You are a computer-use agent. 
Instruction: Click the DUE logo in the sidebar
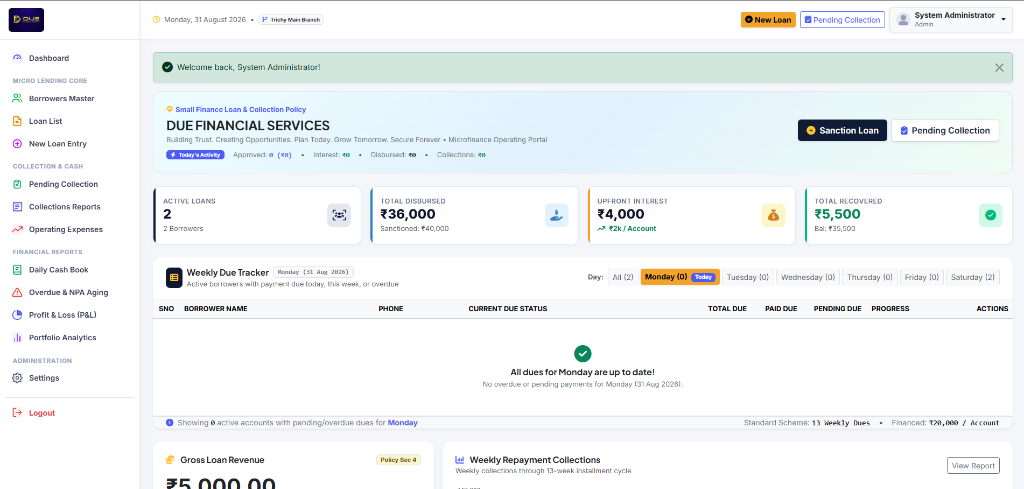pyautogui.click(x=26, y=20)
